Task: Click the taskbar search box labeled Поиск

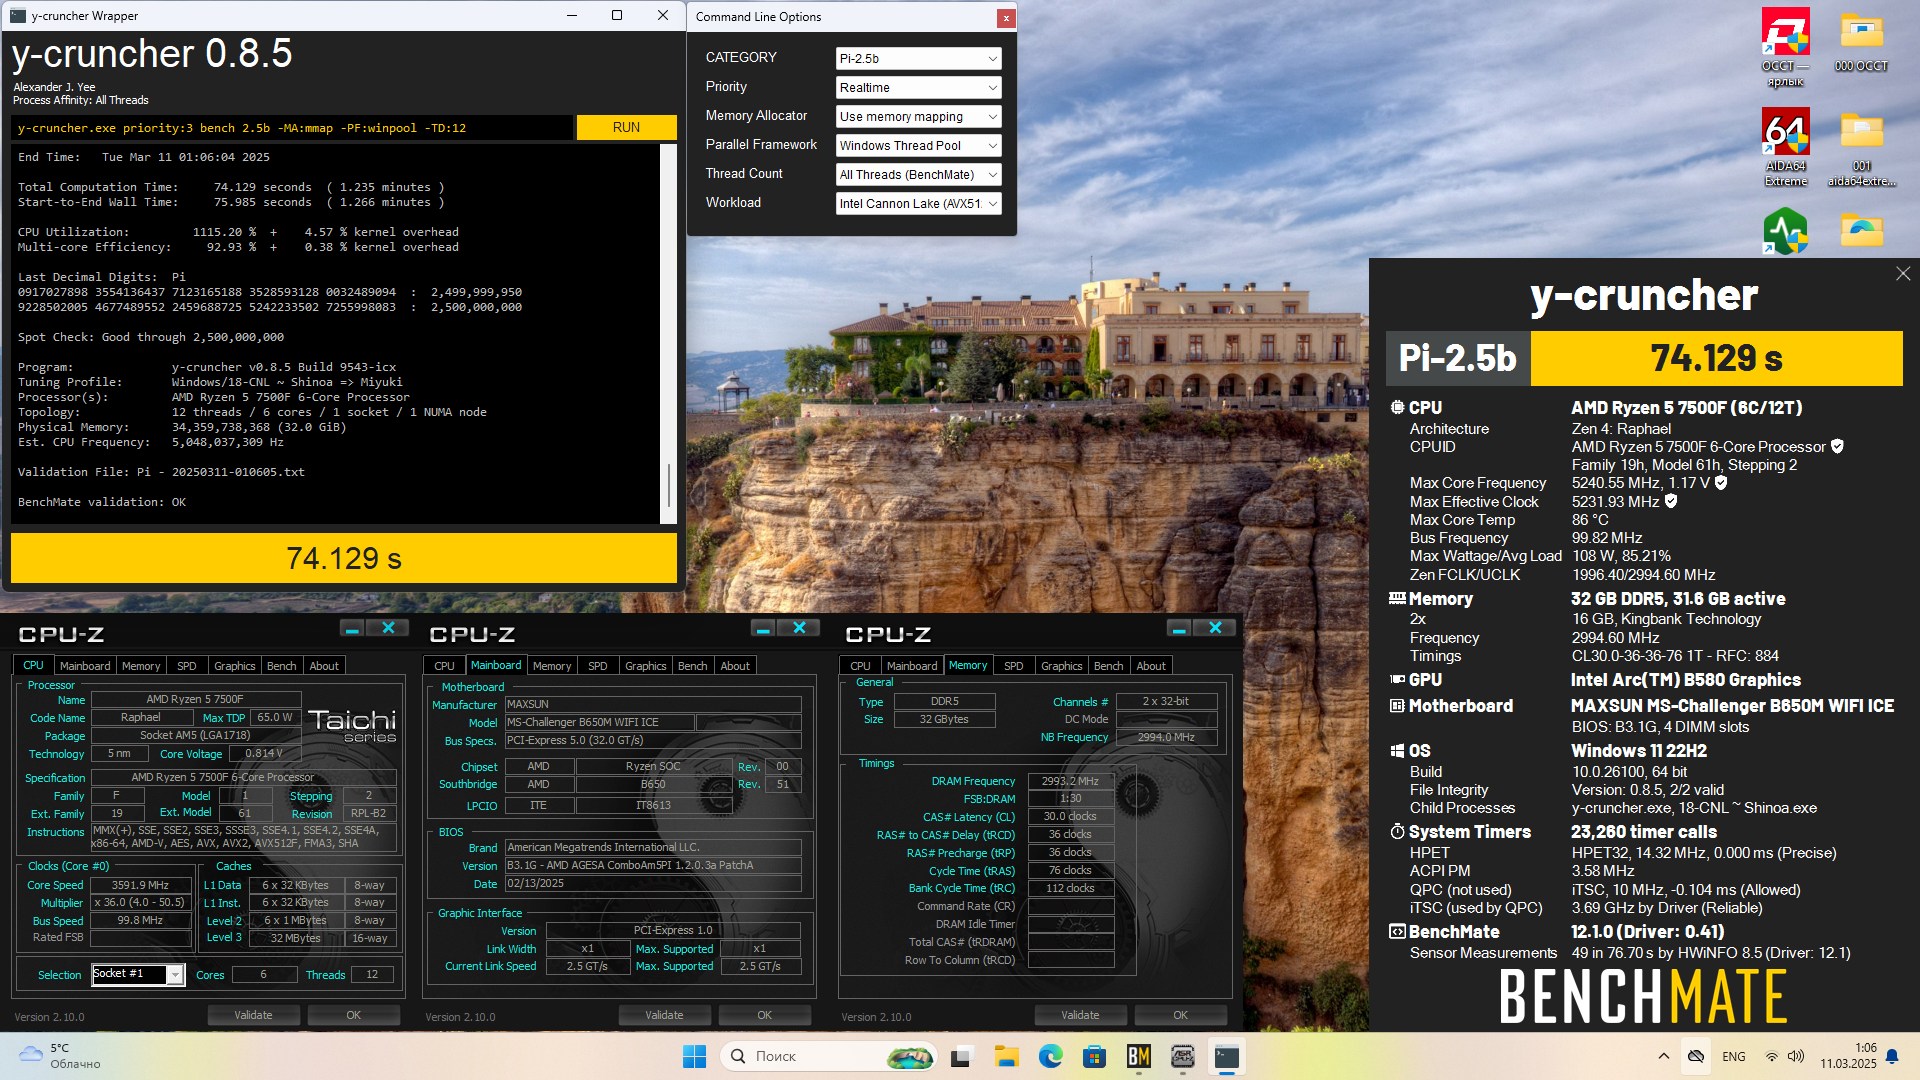Action: click(x=828, y=1056)
